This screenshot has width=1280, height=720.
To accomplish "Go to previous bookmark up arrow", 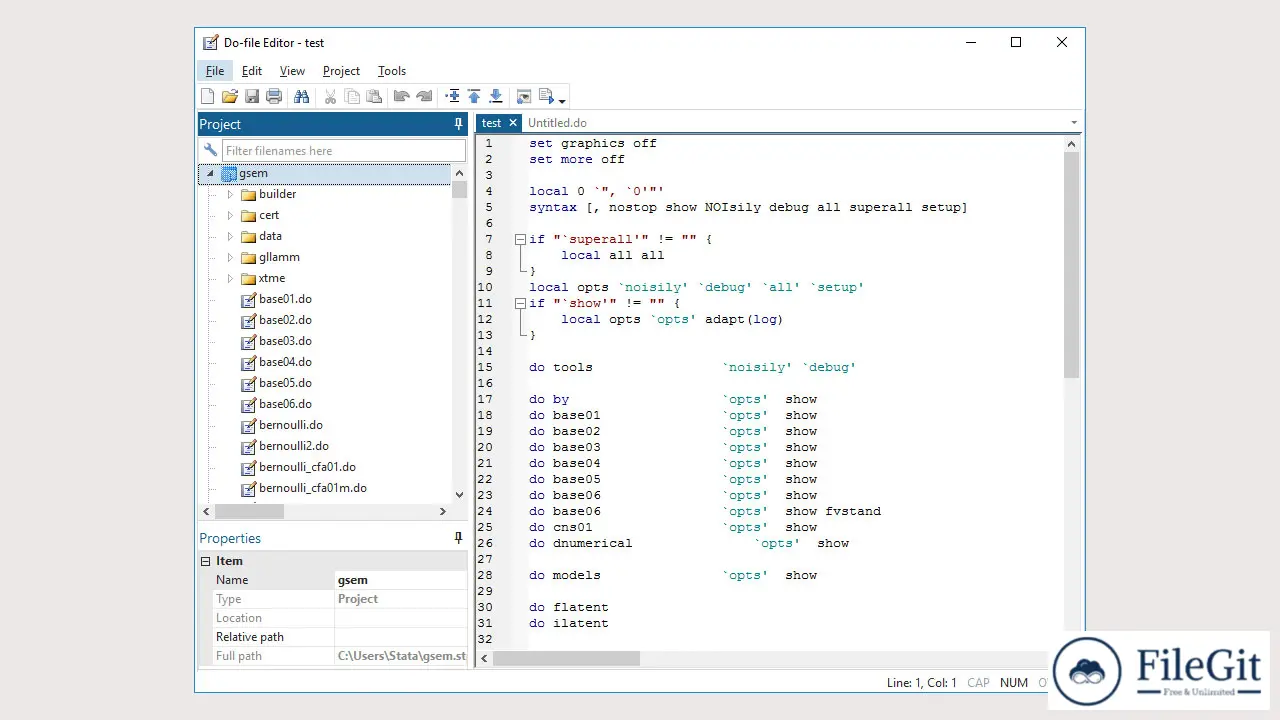I will click(x=474, y=96).
